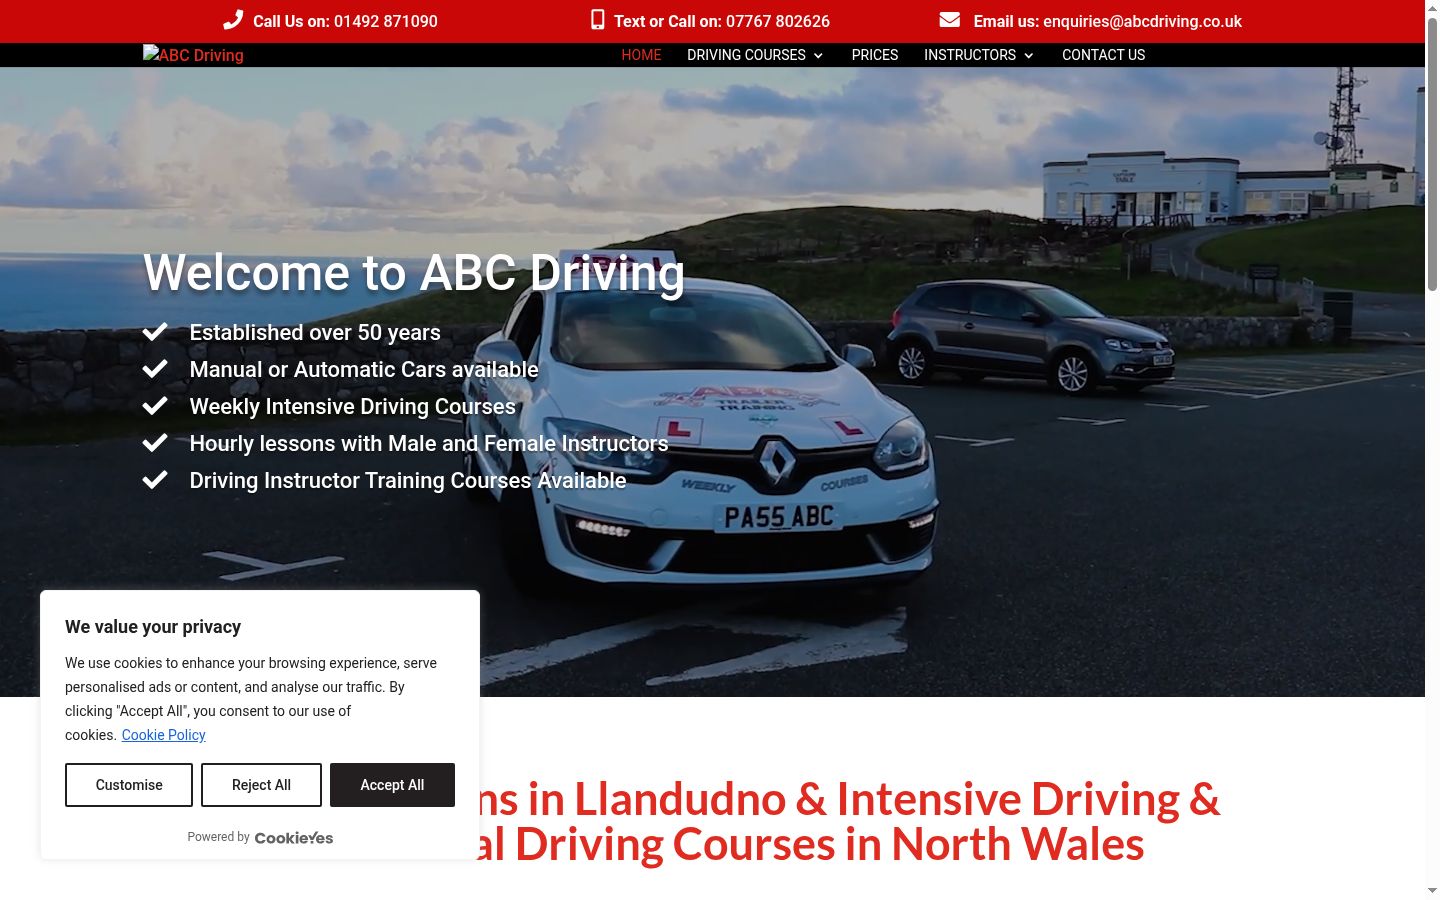Click the Customise cookies button
This screenshot has height=900, width=1440.
[x=129, y=785]
